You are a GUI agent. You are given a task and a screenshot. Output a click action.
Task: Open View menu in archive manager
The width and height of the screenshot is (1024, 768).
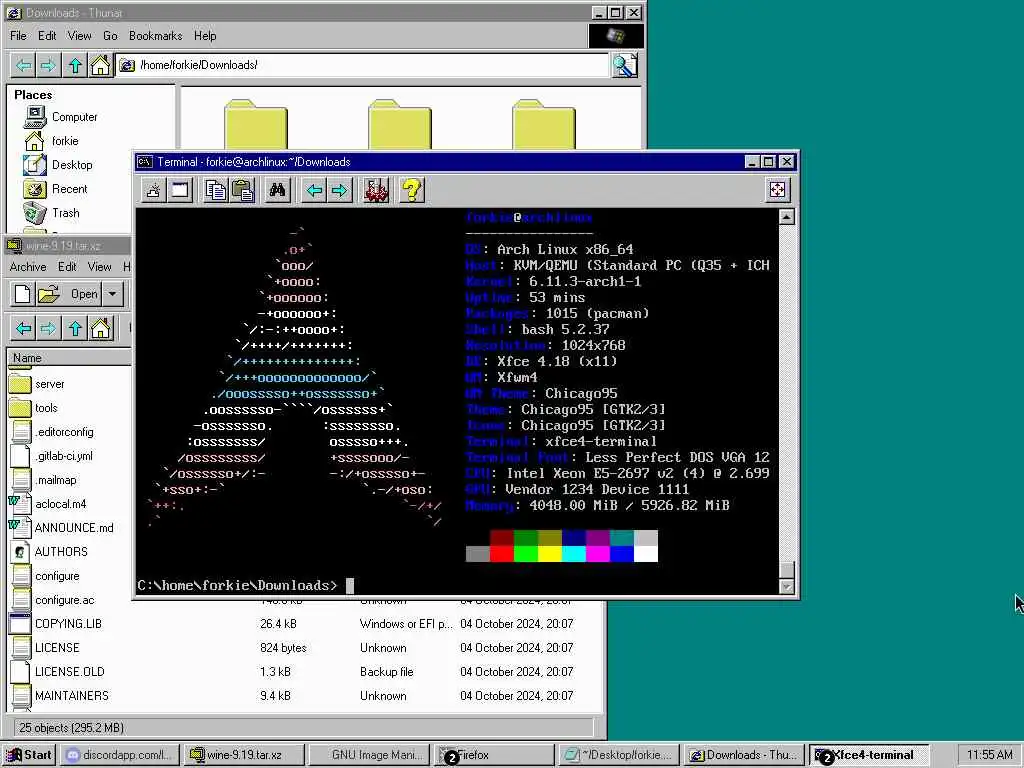pyautogui.click(x=99, y=266)
